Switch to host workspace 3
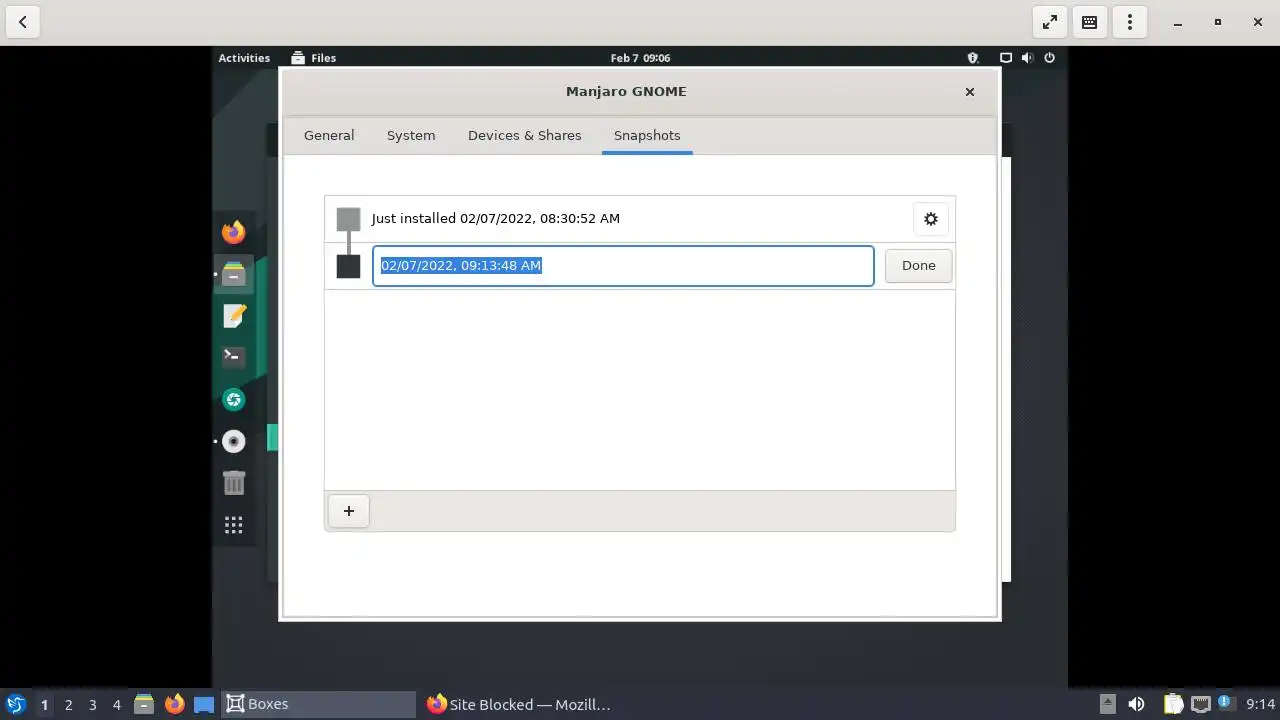This screenshot has width=1280, height=720. coord(92,704)
